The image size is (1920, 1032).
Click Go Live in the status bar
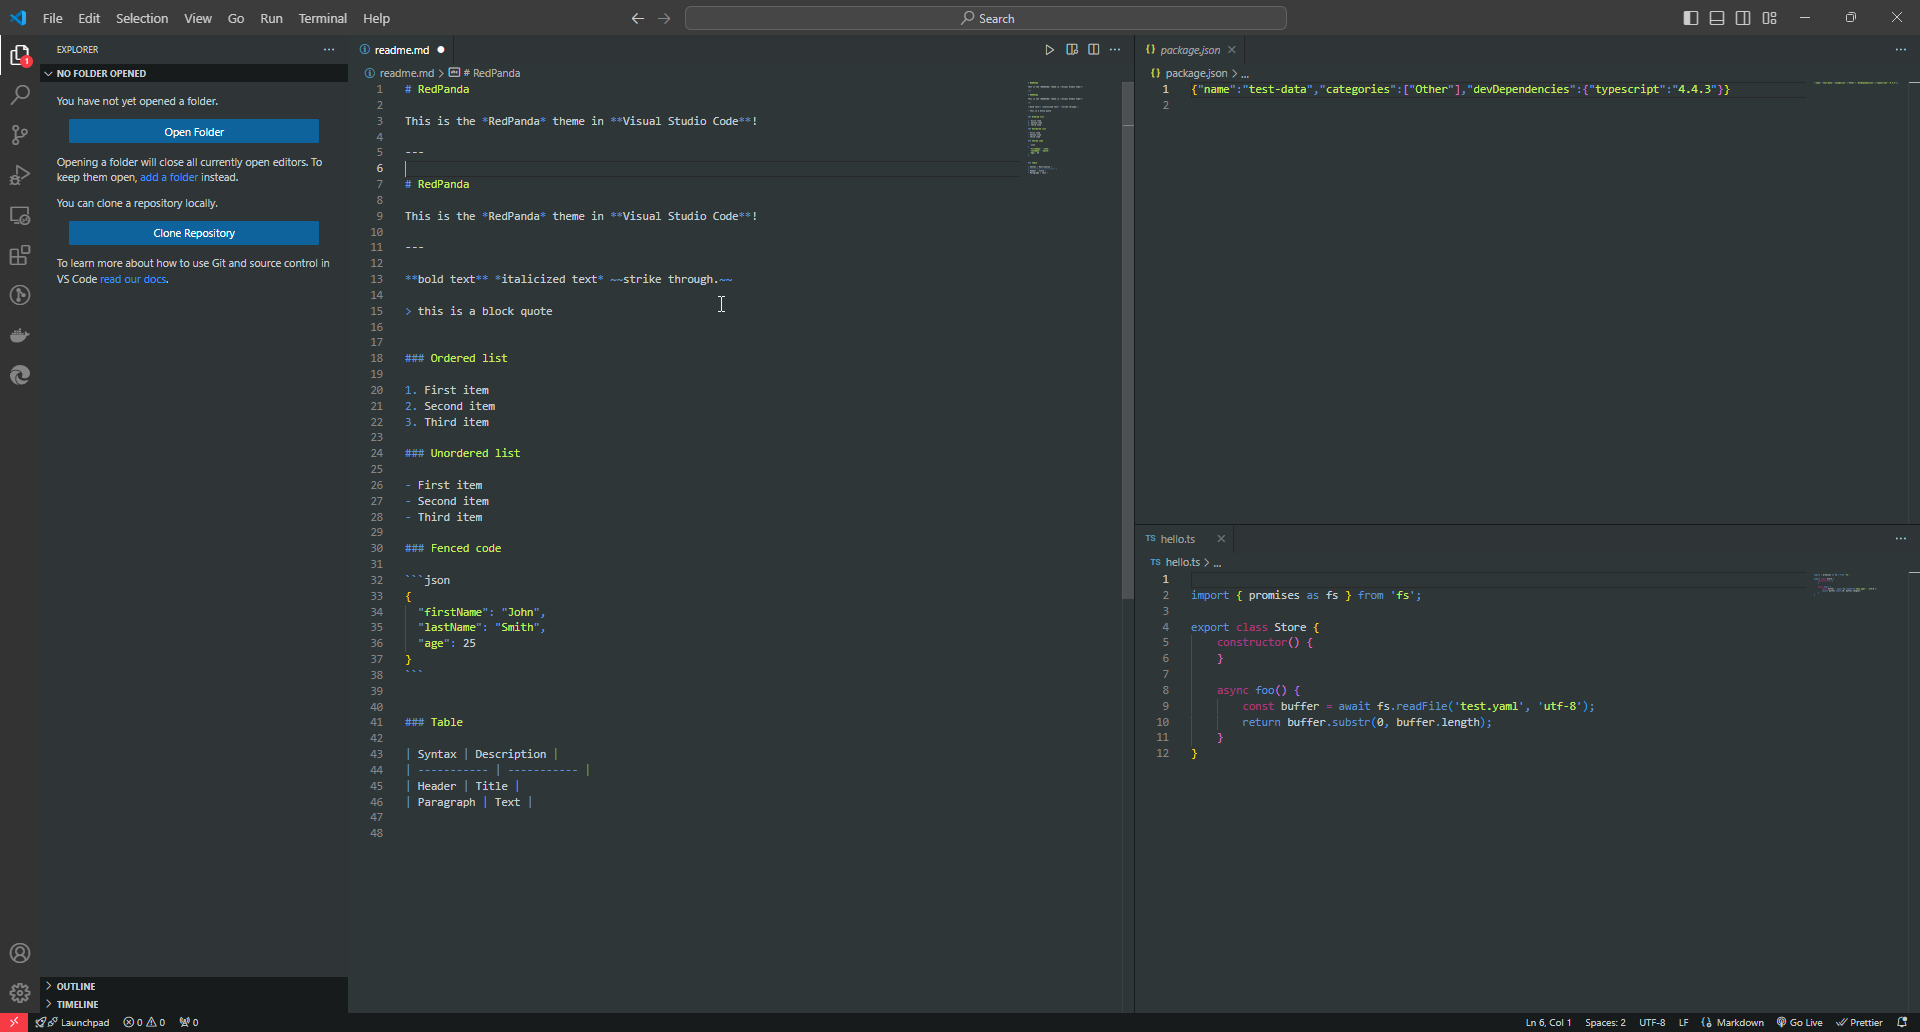[1800, 1022]
